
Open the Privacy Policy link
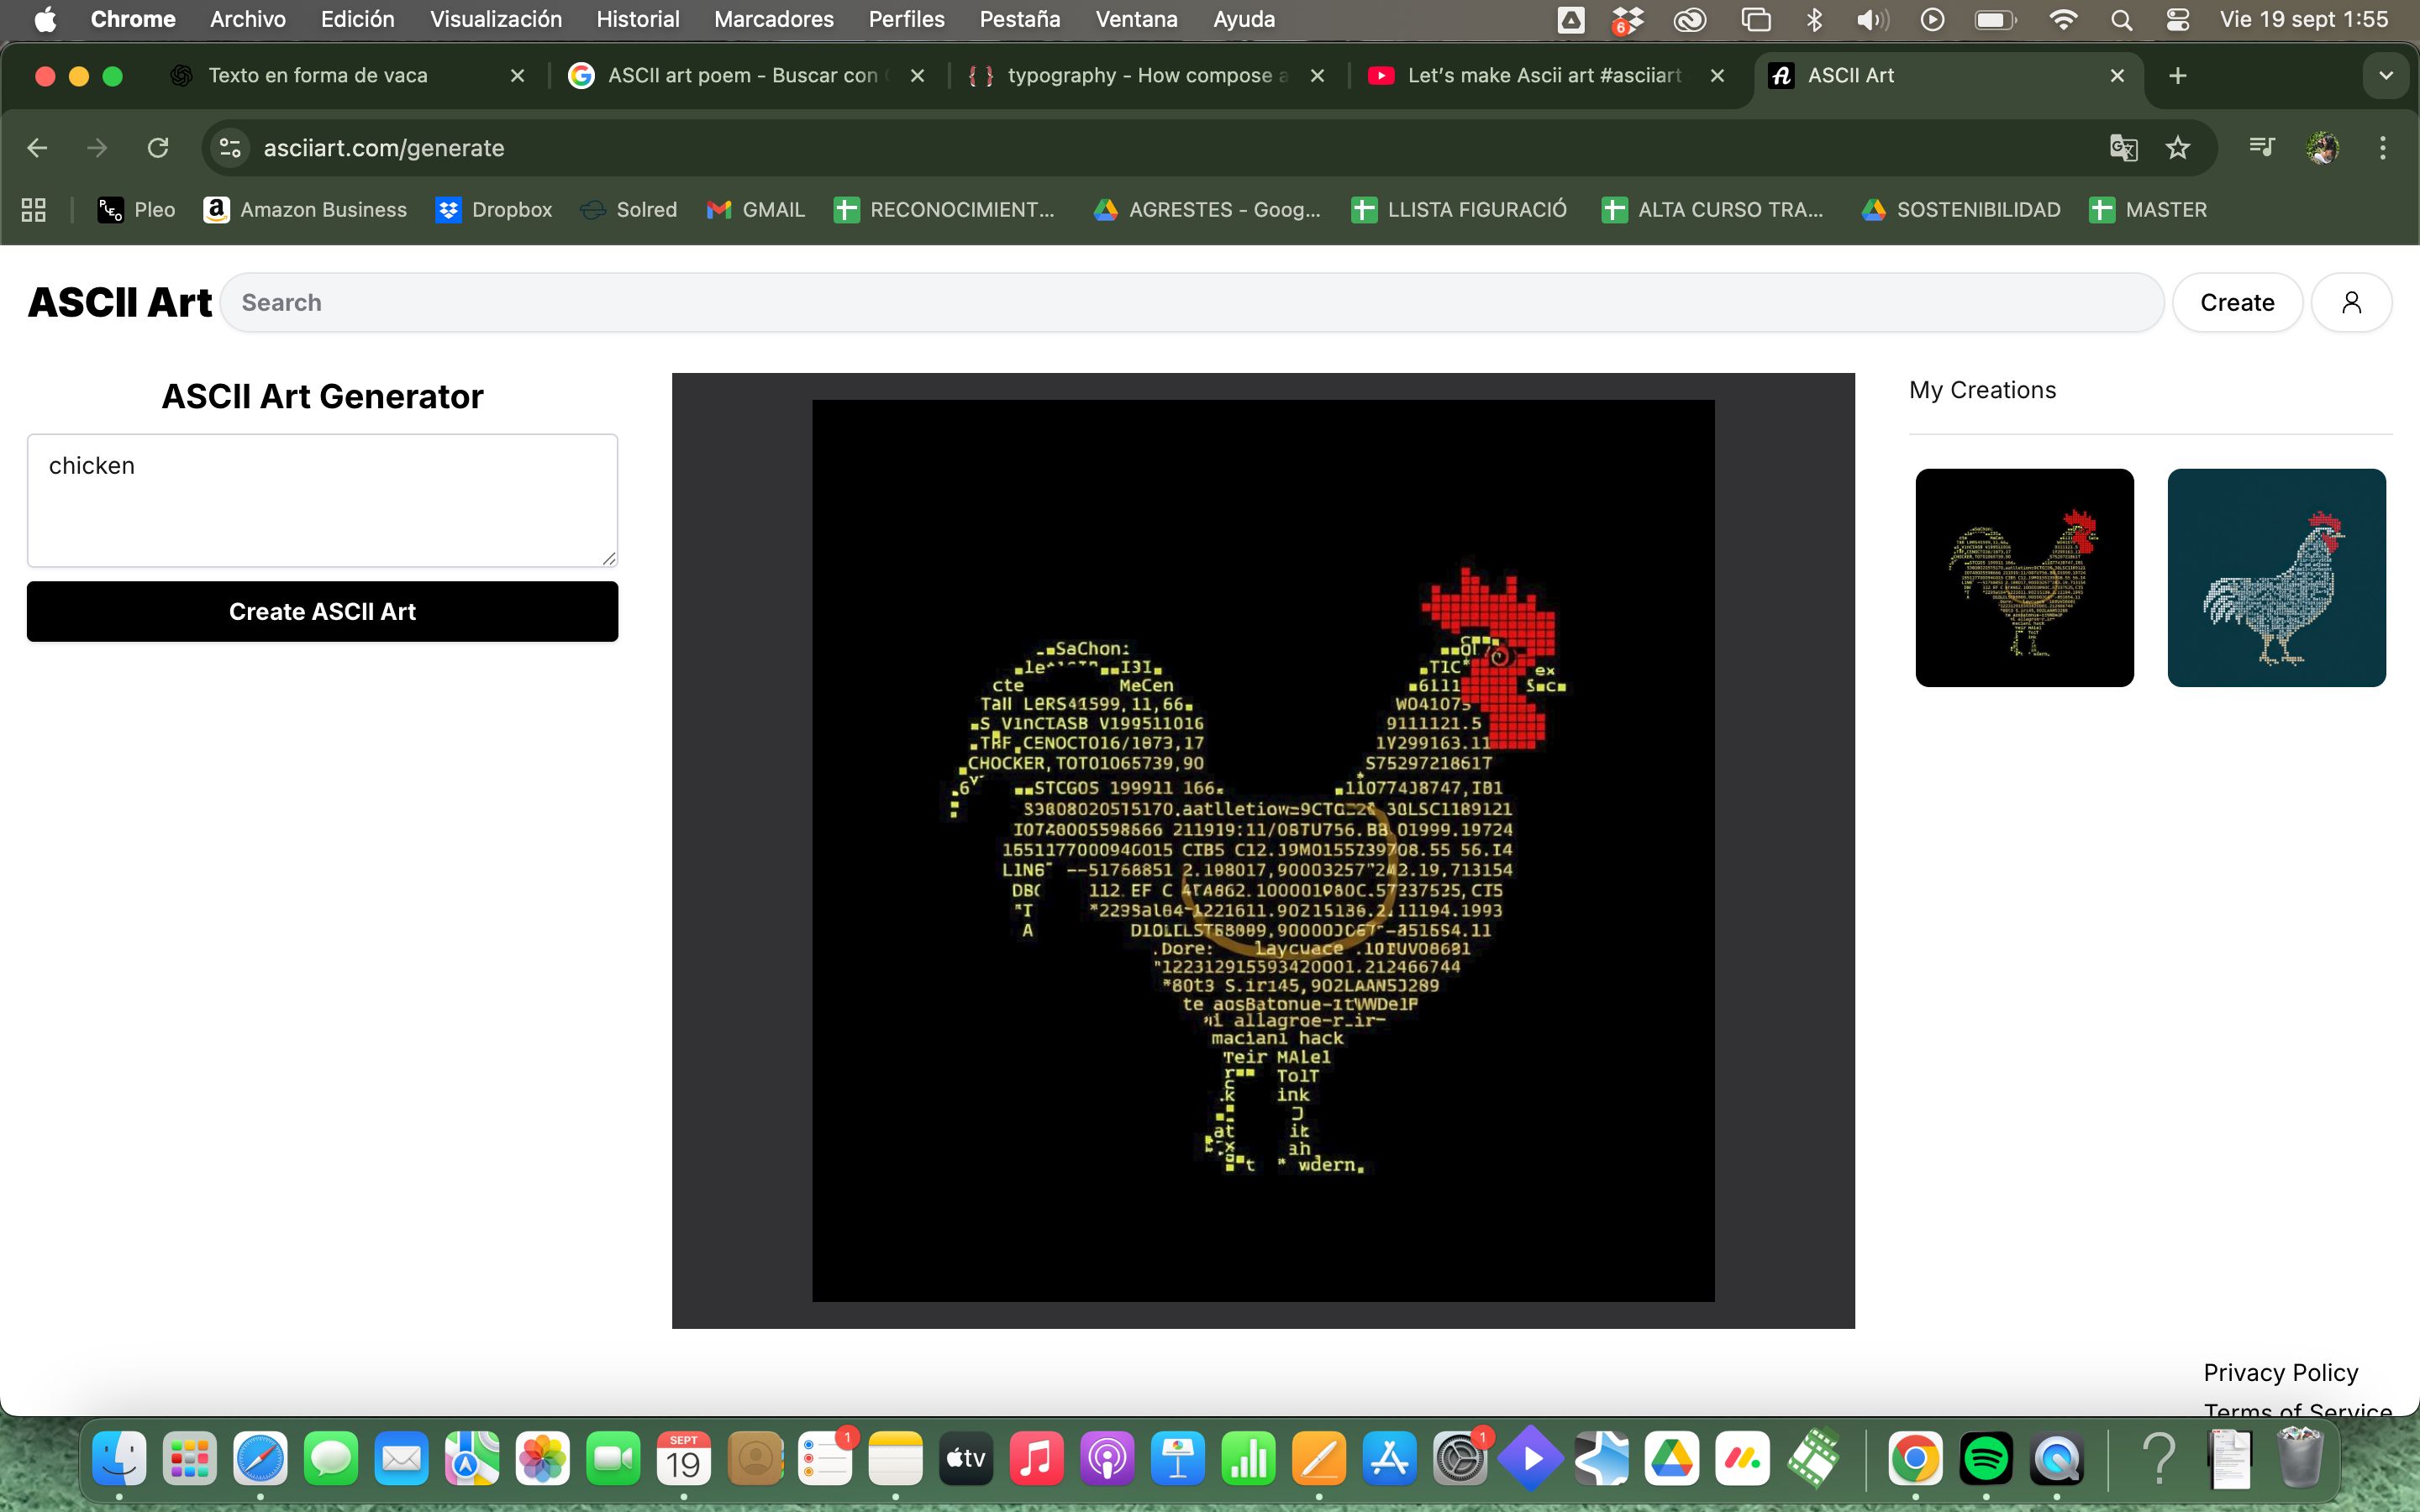2280,1372
